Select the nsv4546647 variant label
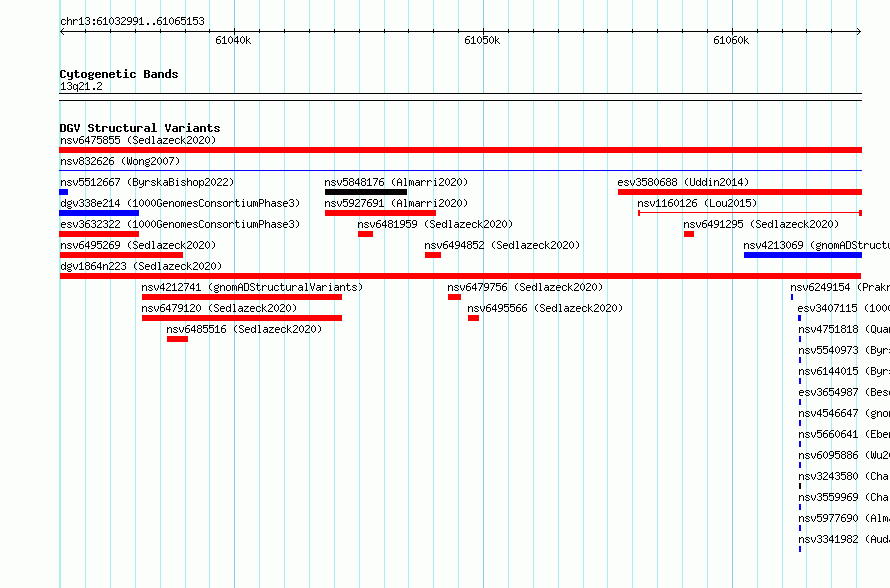This screenshot has height=588, width=890. pyautogui.click(x=844, y=413)
